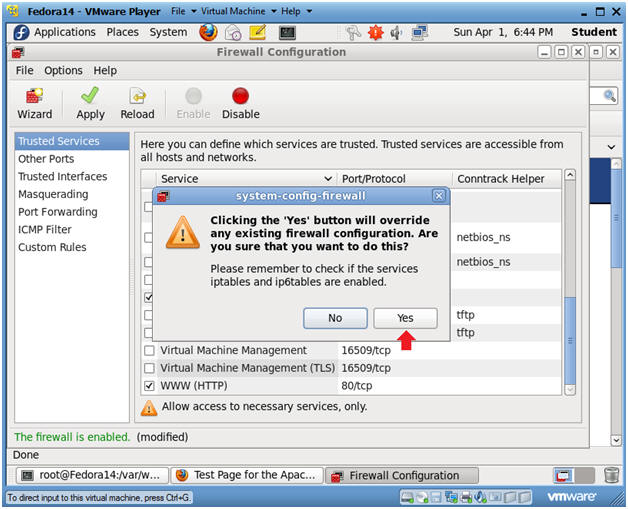
Task: Confirm override by clicking Yes
Action: click(x=405, y=318)
